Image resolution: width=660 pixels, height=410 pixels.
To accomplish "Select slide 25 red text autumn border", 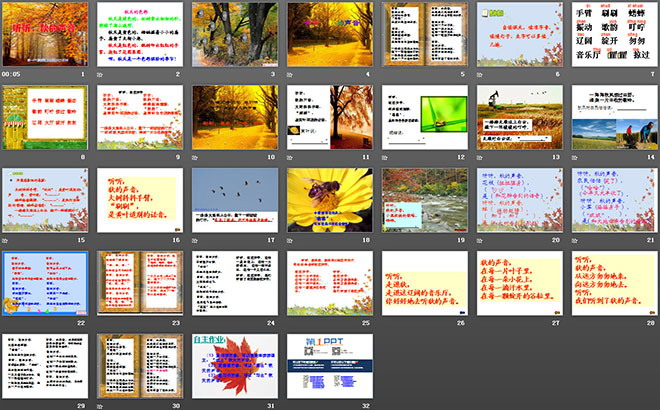I will [330, 283].
